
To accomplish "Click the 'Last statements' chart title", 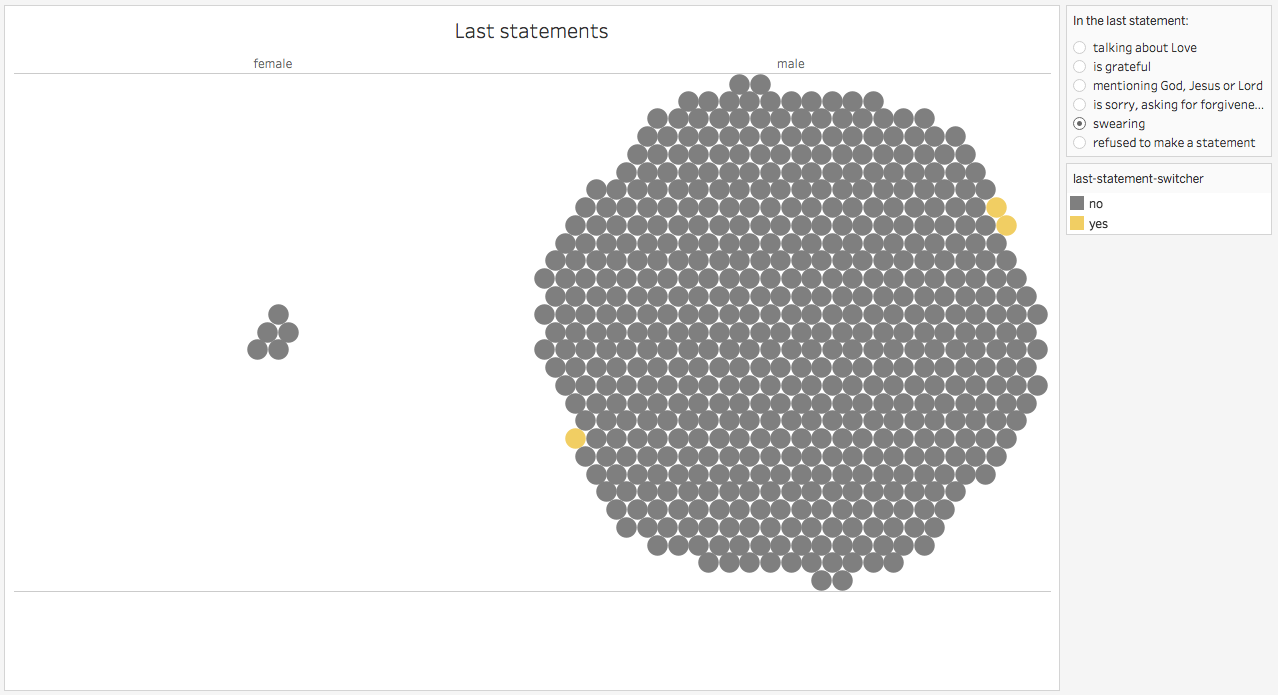I will pyautogui.click(x=531, y=31).
